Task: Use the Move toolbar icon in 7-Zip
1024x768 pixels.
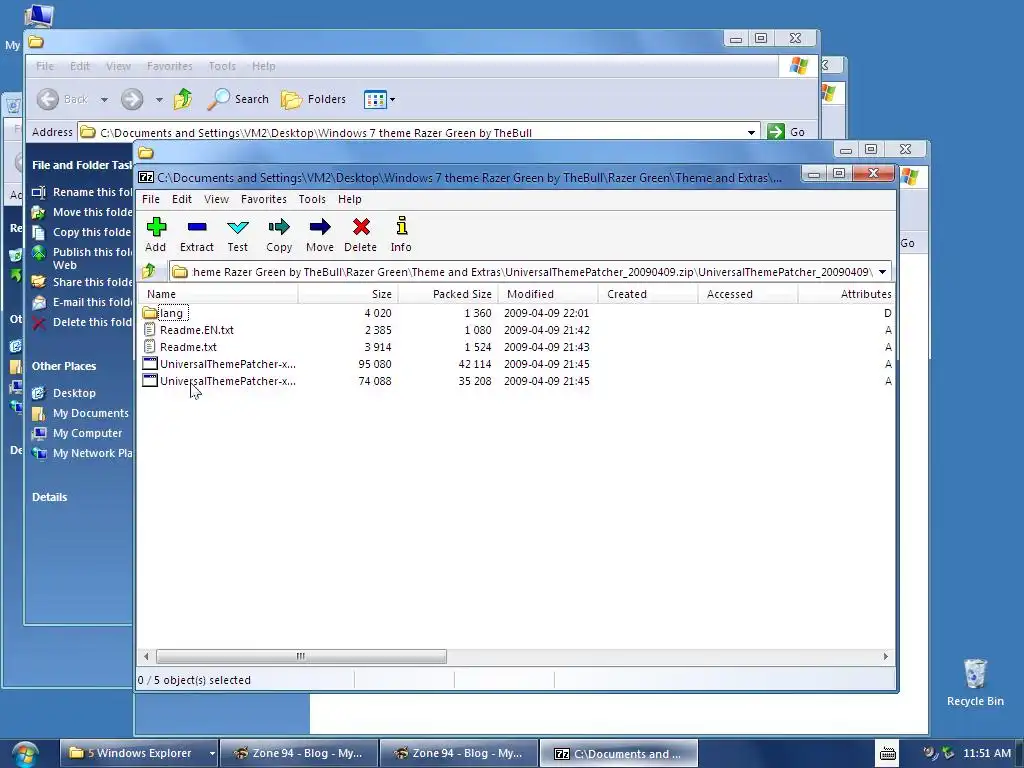Action: pos(320,234)
